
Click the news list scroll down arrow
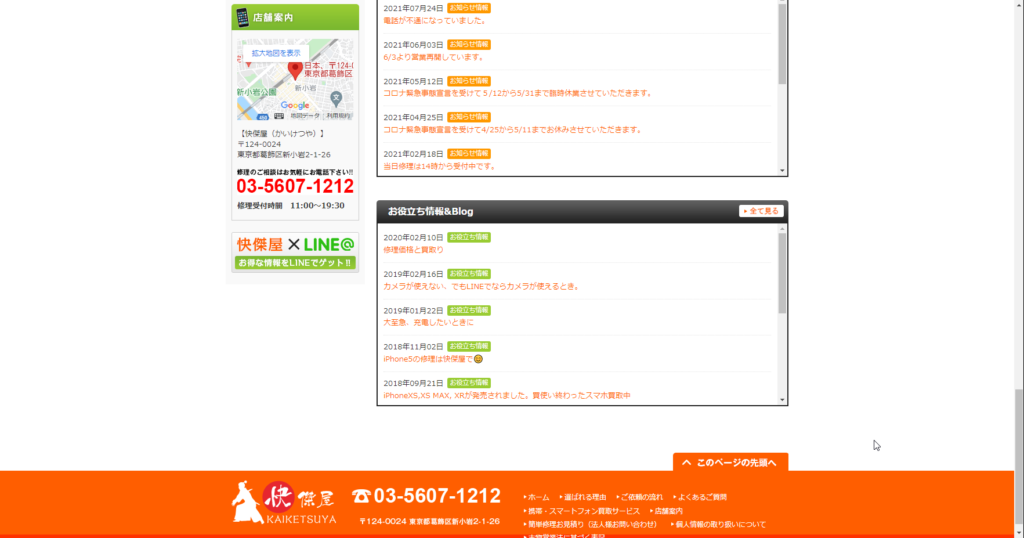(782, 171)
